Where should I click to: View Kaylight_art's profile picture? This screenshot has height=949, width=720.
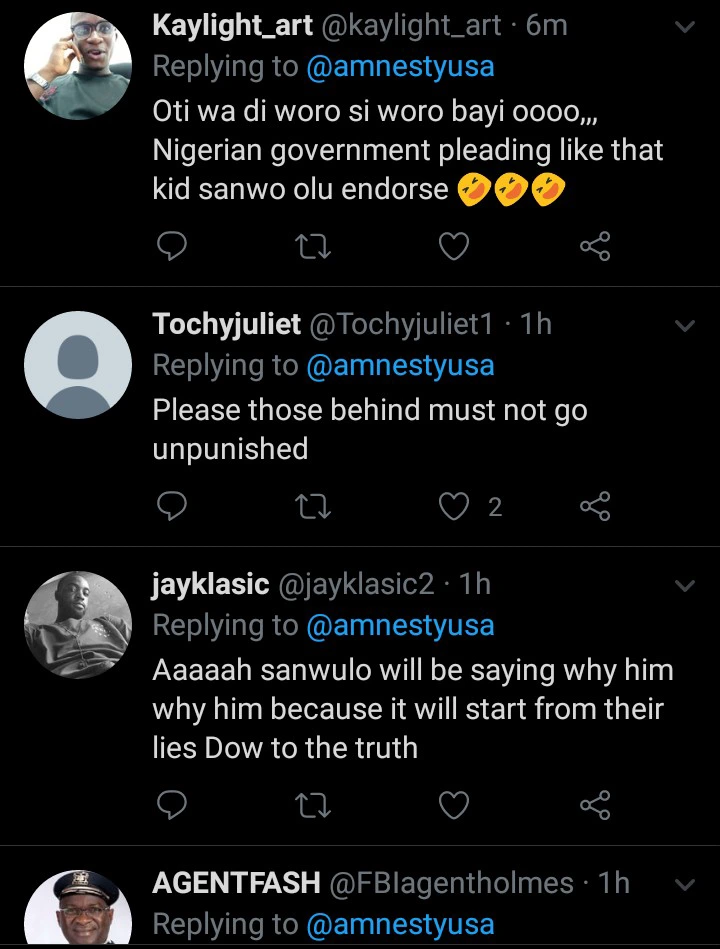78,67
